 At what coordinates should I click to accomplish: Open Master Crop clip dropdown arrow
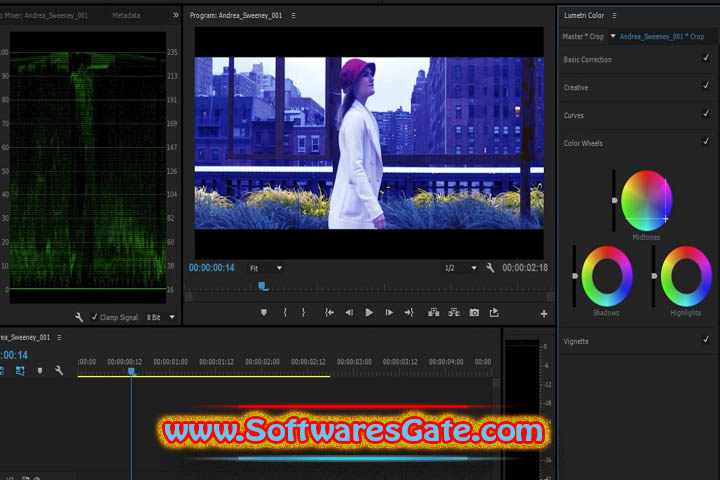coord(613,36)
